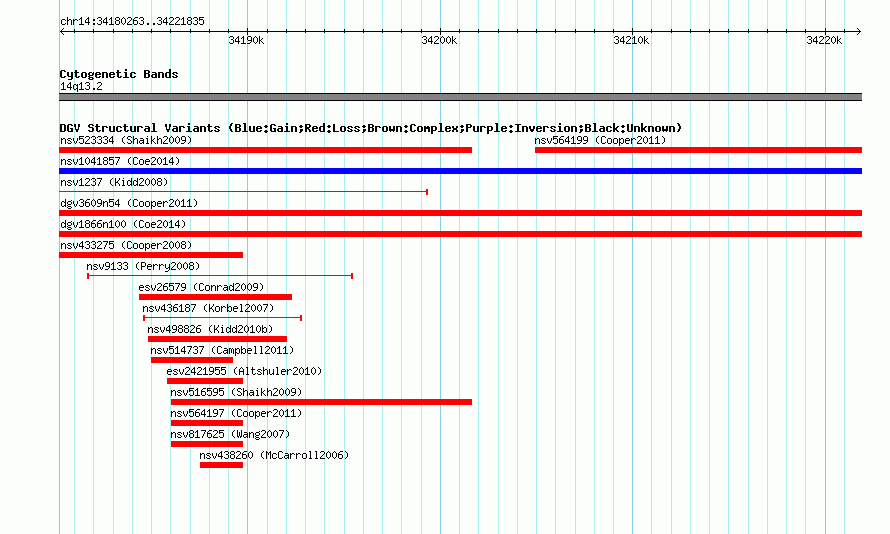Screen dimensions: 890x534
Task: Open nsv438260 (McCarroll2006) variant
Action: point(274,455)
